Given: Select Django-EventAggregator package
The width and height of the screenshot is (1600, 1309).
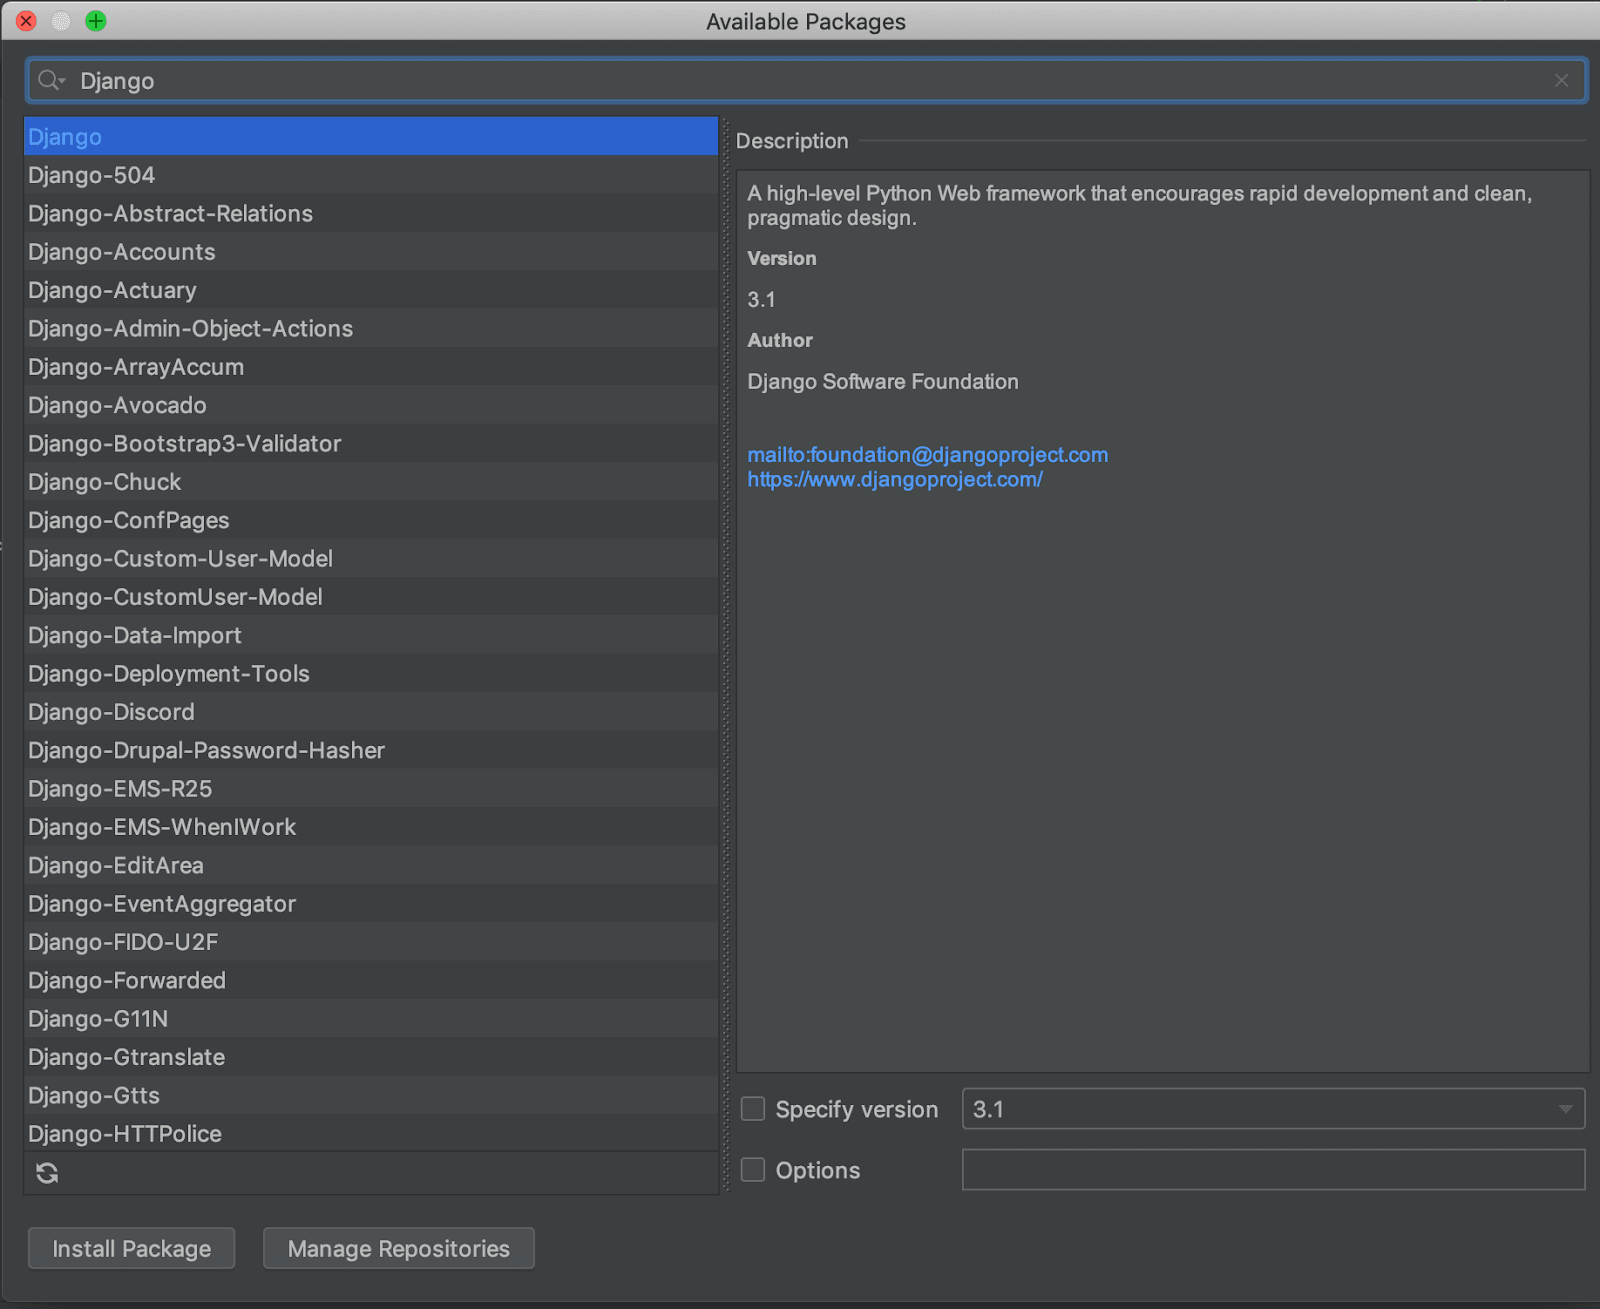Looking at the screenshot, I should click(x=371, y=903).
